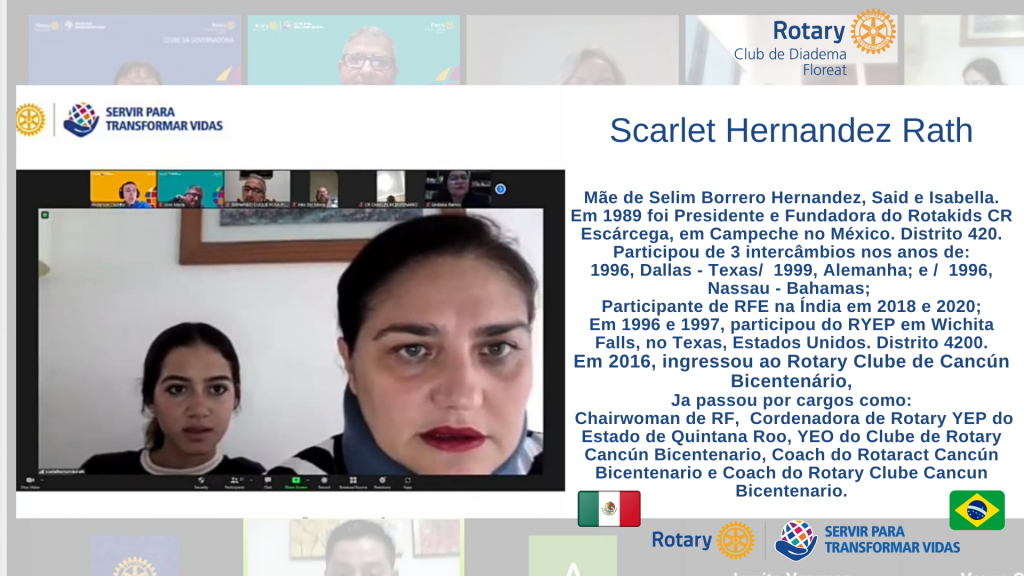Open the Reactions emoji icon
The height and width of the screenshot is (576, 1024).
382,479
